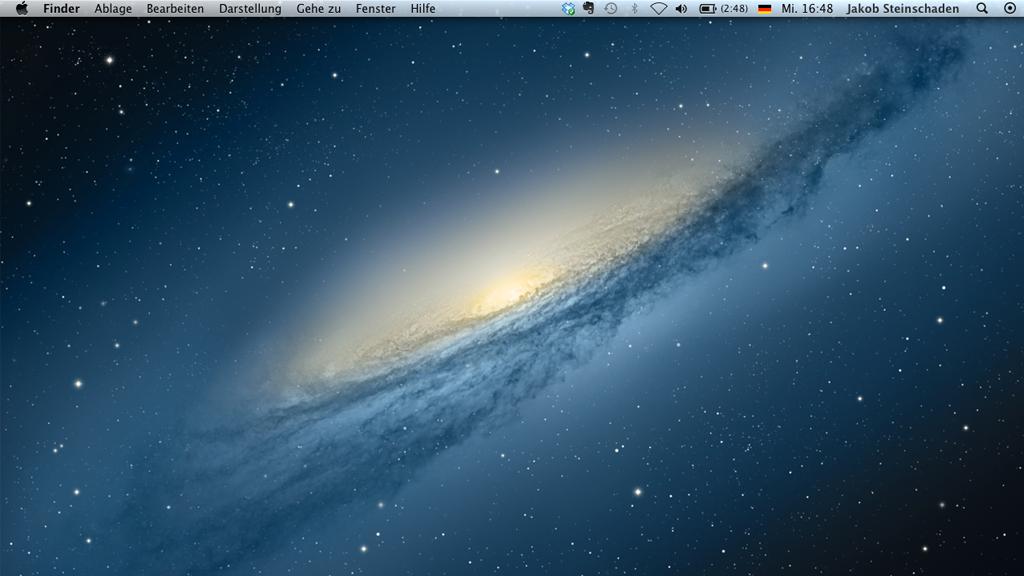The width and height of the screenshot is (1024, 576).
Task: Open the Jakob Steinschaden user menu
Action: (x=903, y=8)
